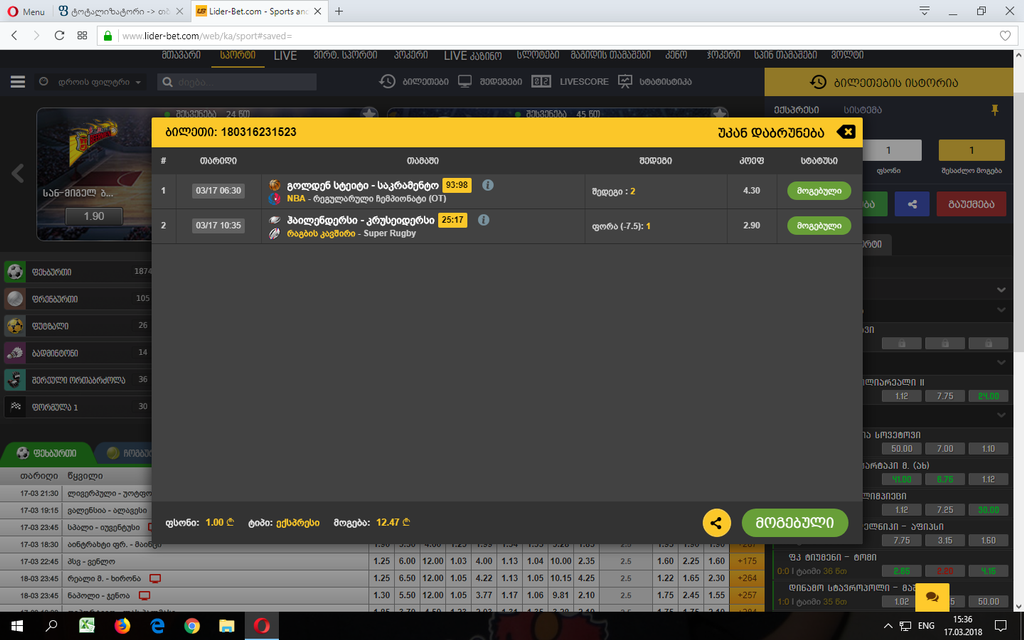Select the 30.00 odds in right panel
Image resolution: width=1024 pixels, height=640 pixels.
point(988,509)
